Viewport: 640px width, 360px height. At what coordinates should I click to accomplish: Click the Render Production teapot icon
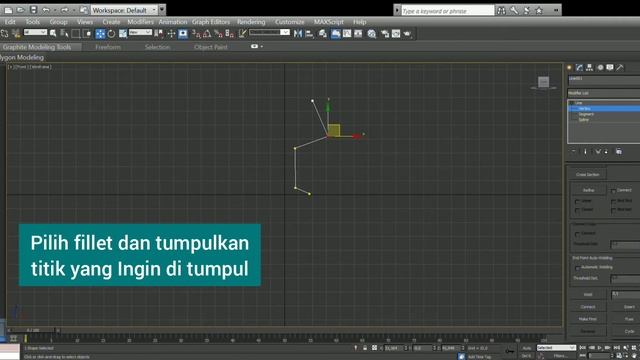(407, 34)
